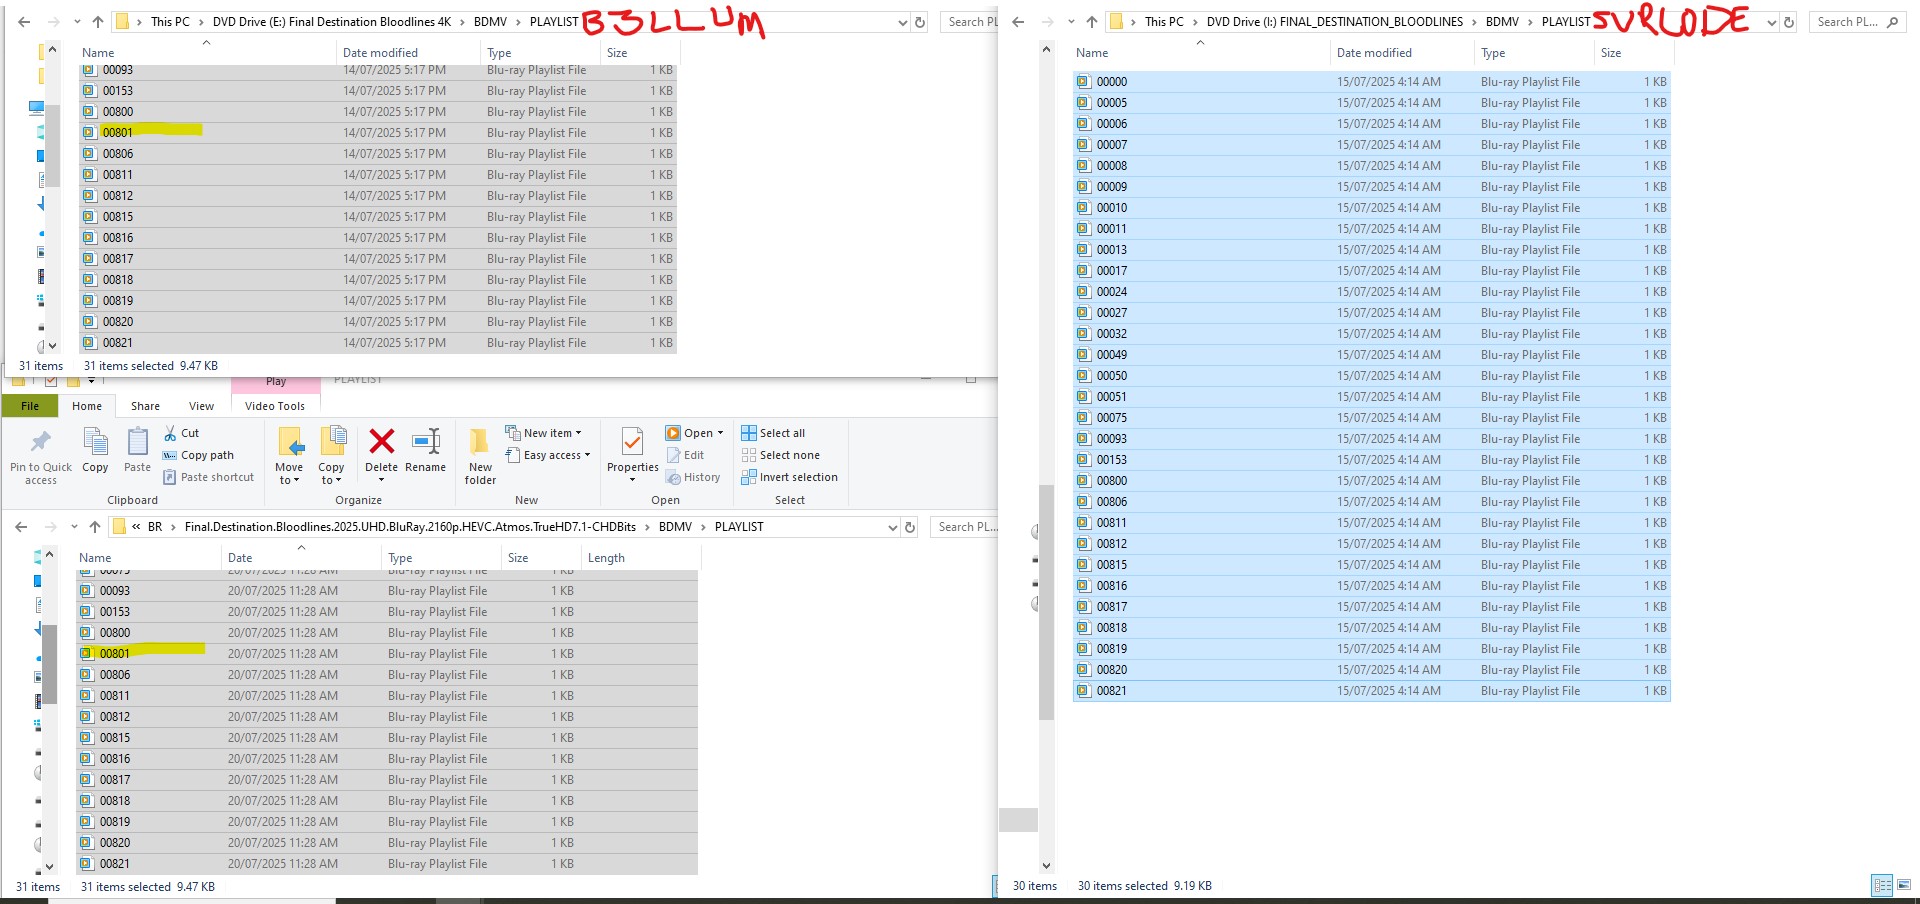This screenshot has width=1920, height=904.
Task: Click the New folder icon
Action: point(480,441)
